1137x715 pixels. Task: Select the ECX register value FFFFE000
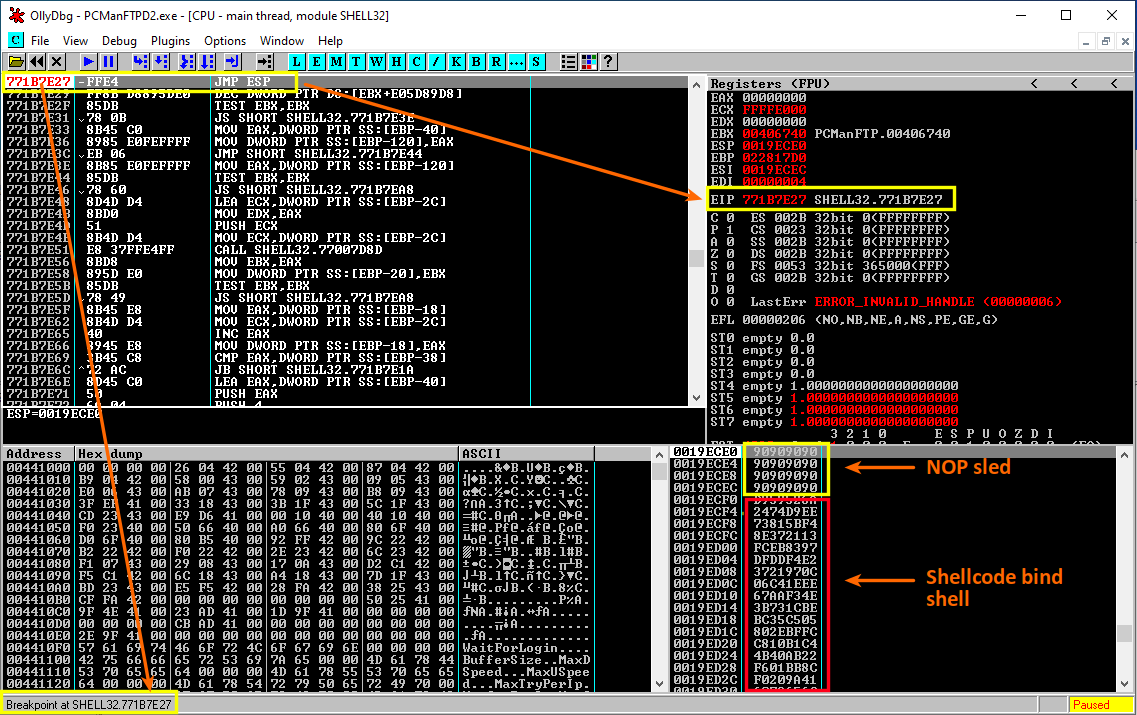(774, 109)
